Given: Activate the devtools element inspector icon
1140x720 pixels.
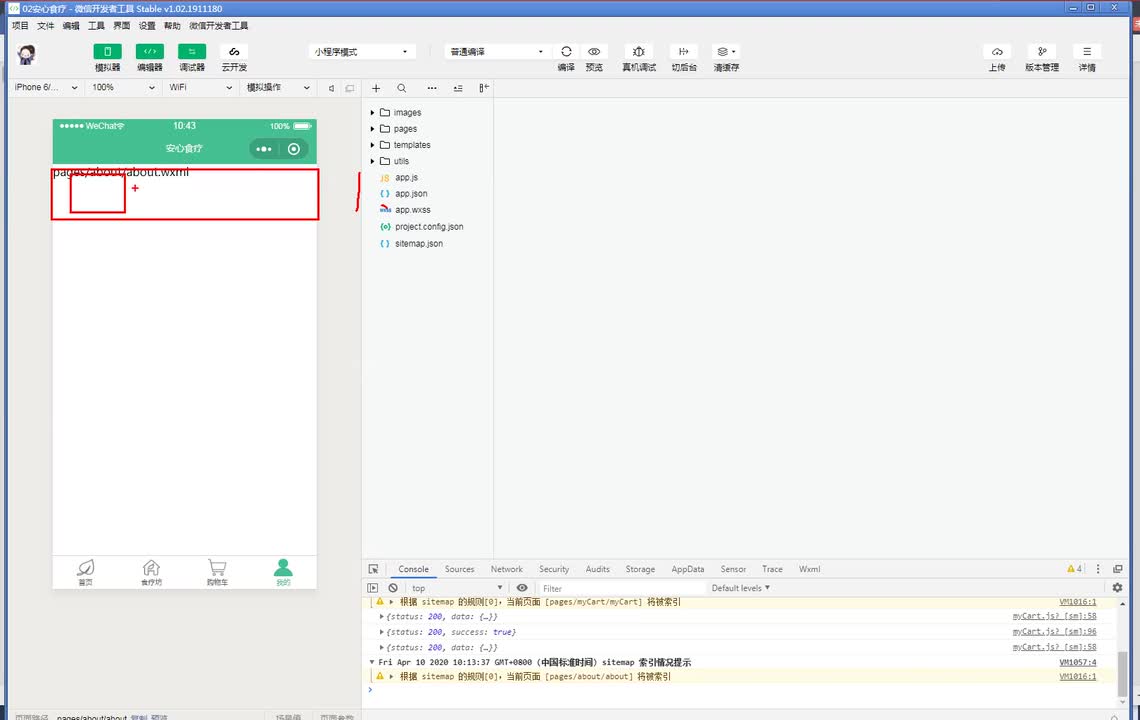Looking at the screenshot, I should [374, 569].
